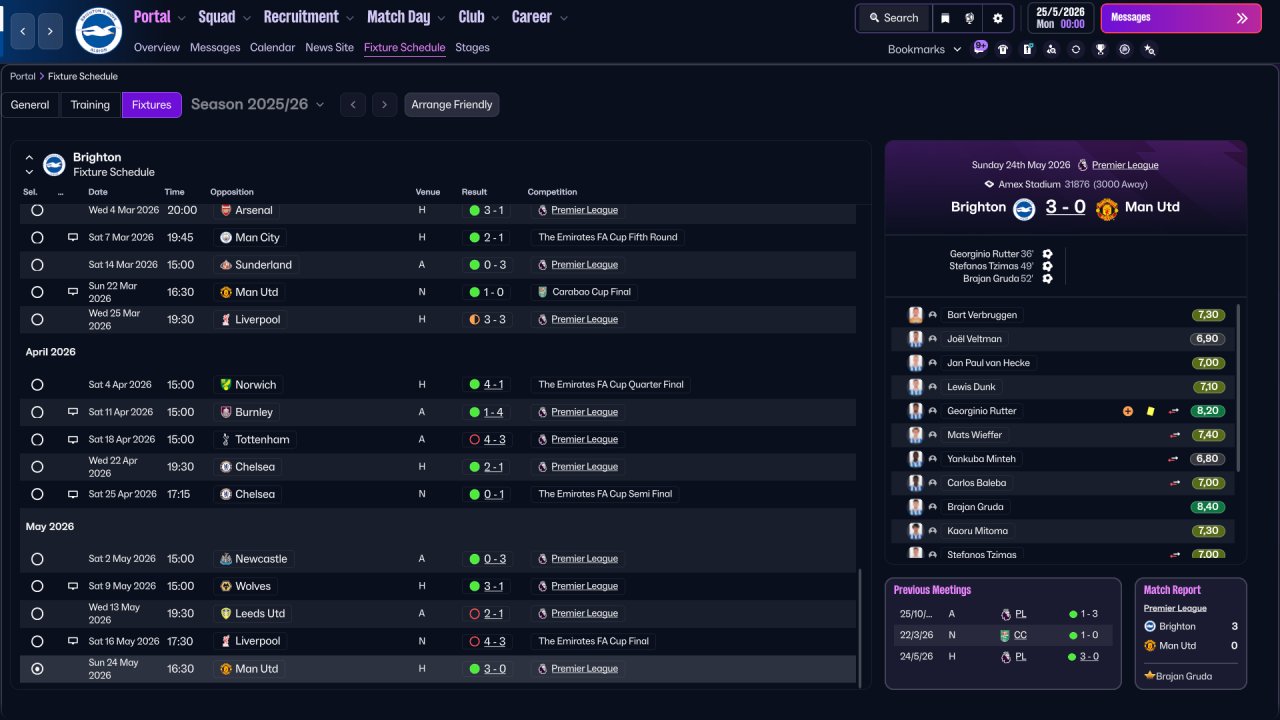Click the goal icon next to Georginio Rutter 36'
The image size is (1280, 720).
(x=1047, y=254)
